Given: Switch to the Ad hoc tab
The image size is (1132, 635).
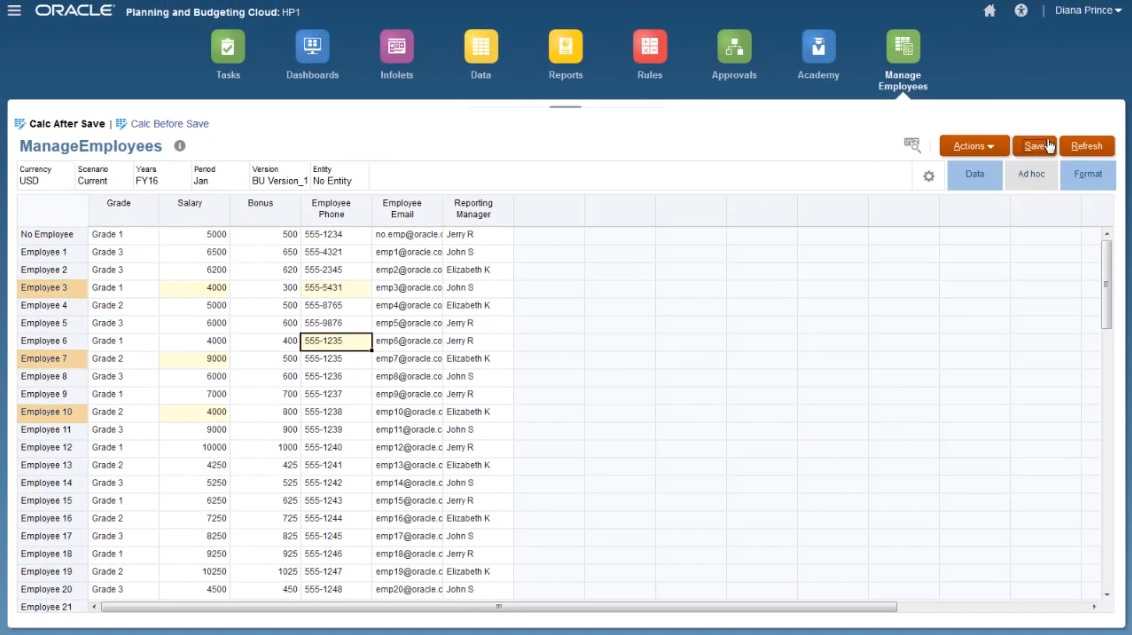Looking at the screenshot, I should pyautogui.click(x=1031, y=173).
